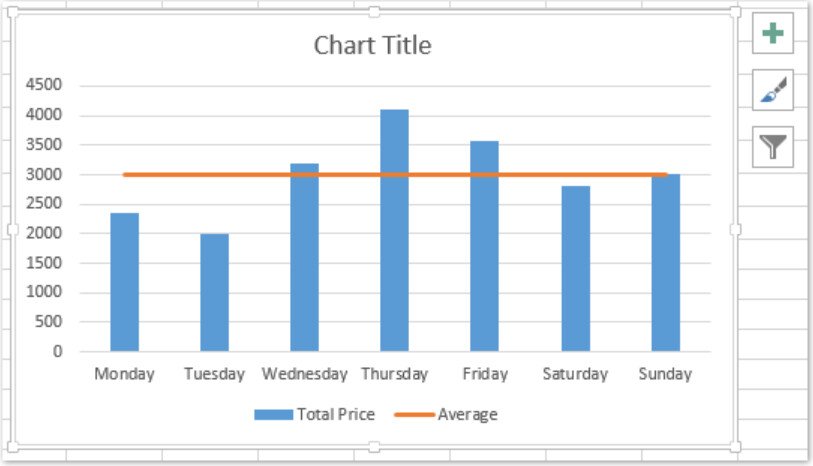Click the Total Price legend entry
This screenshot has height=466, width=813.
click(x=315, y=414)
